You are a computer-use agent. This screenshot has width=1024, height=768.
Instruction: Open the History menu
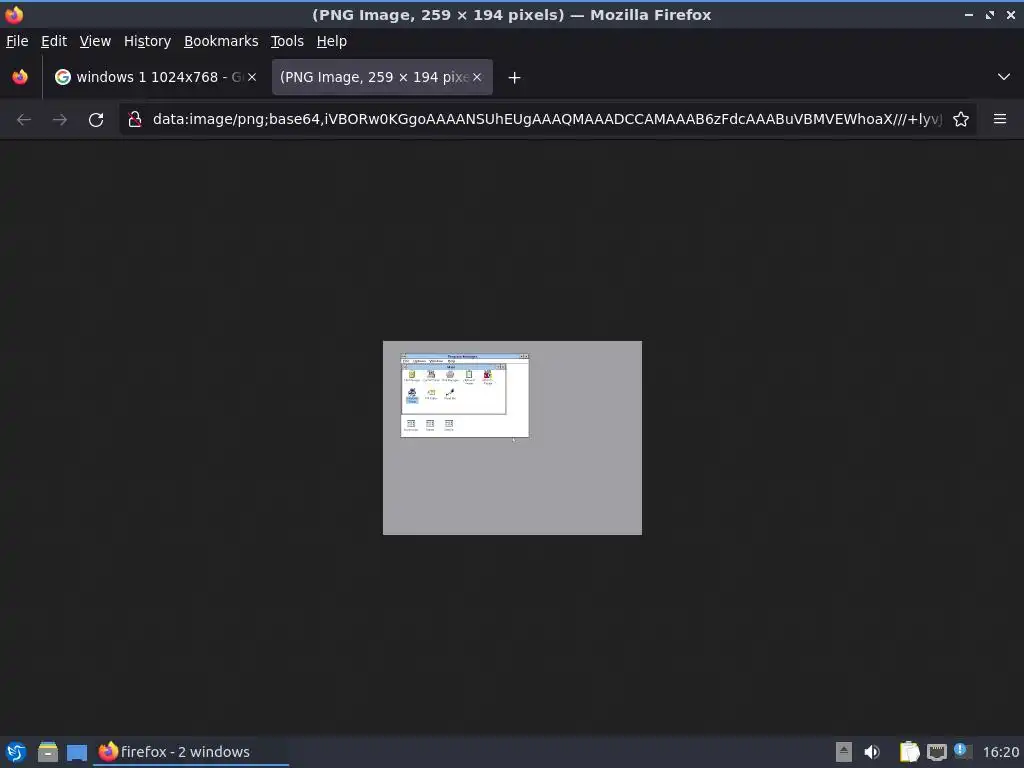[x=147, y=41]
